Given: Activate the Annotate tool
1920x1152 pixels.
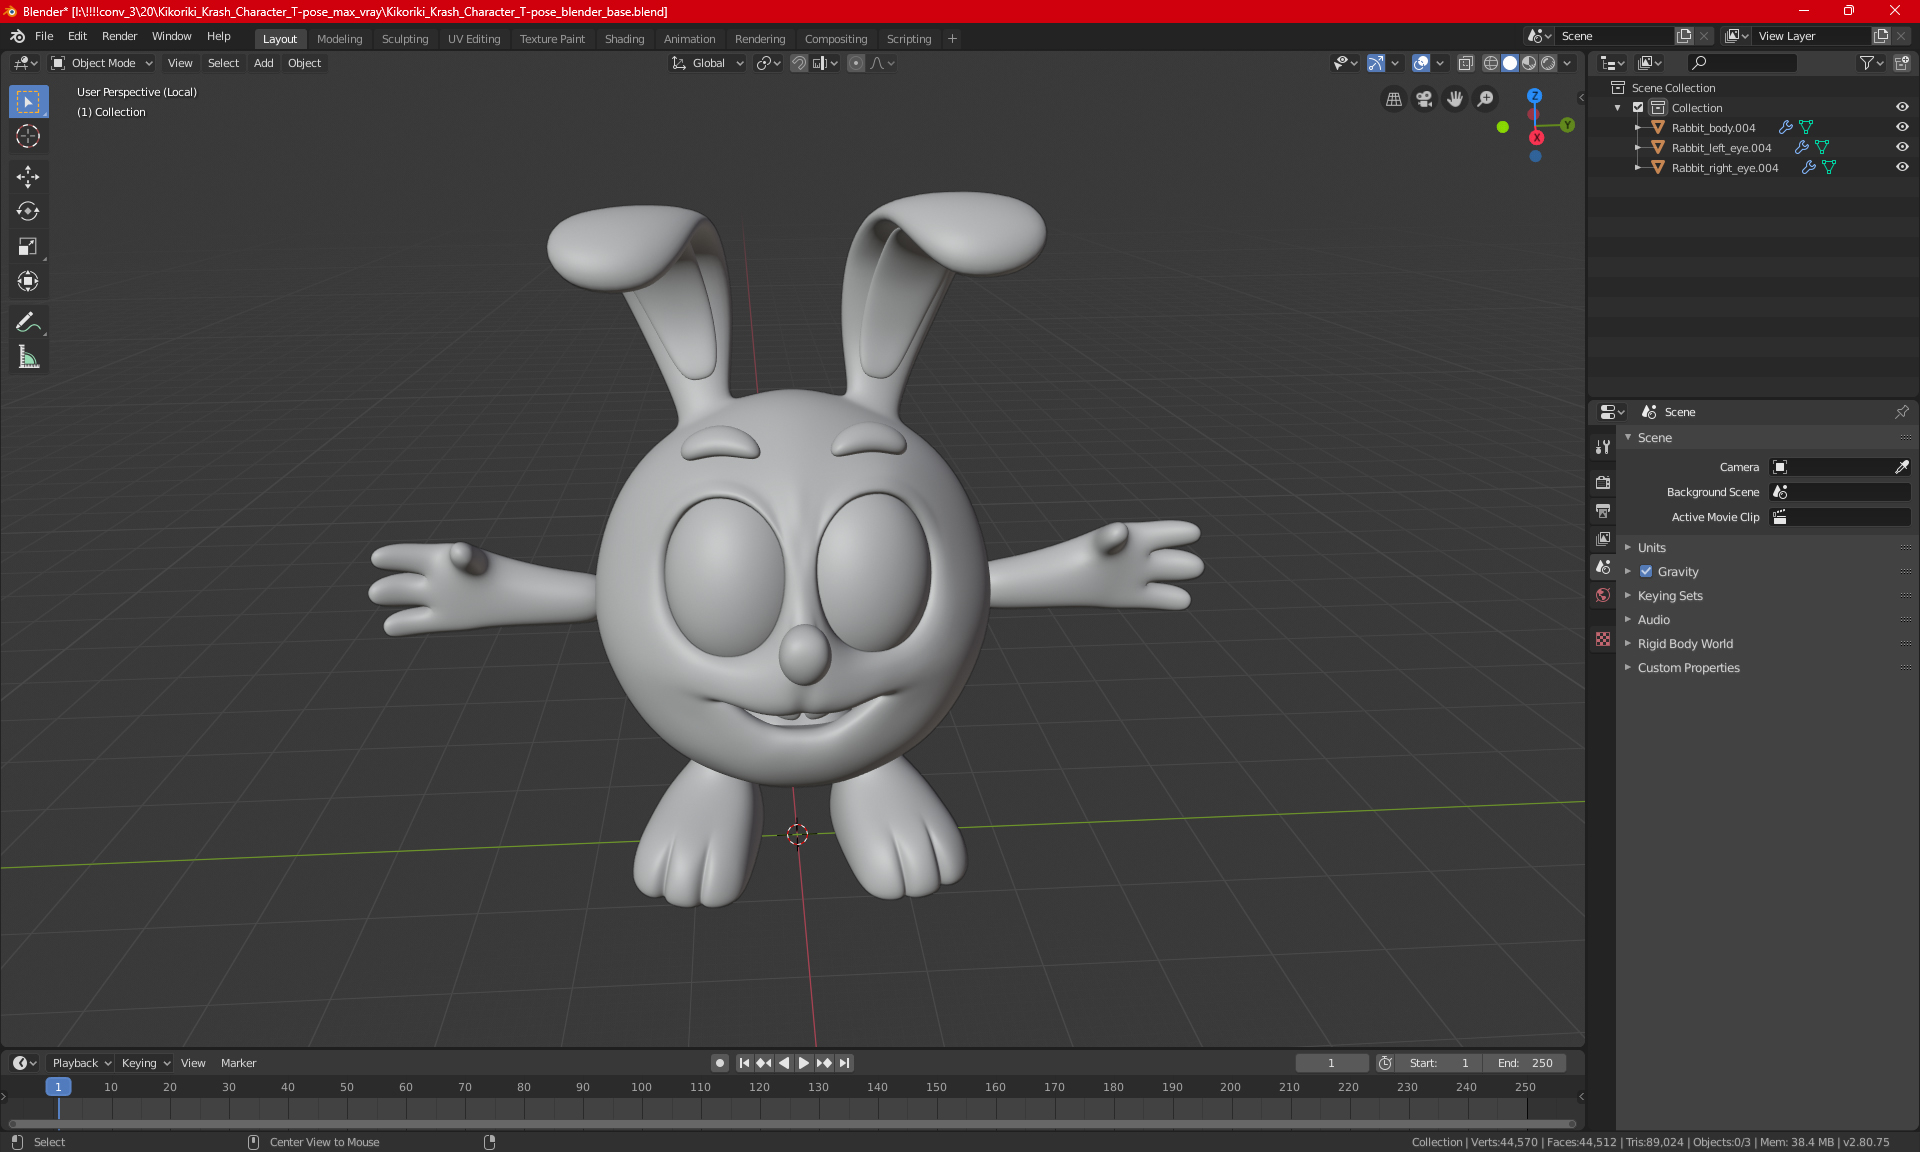Looking at the screenshot, I should coord(28,322).
